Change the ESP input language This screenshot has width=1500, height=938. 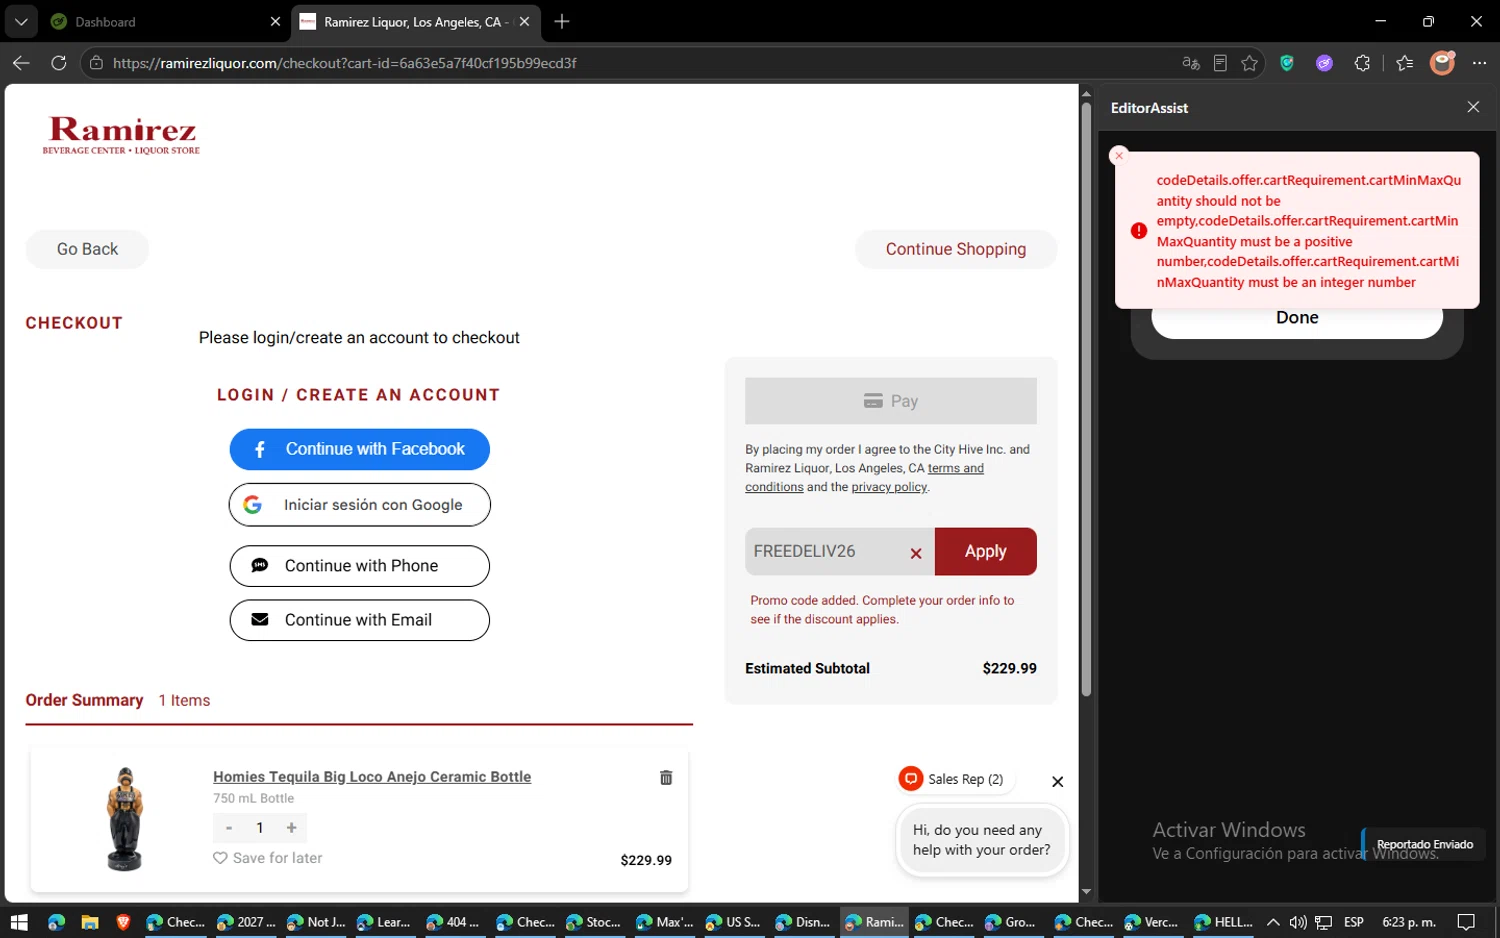tap(1354, 922)
